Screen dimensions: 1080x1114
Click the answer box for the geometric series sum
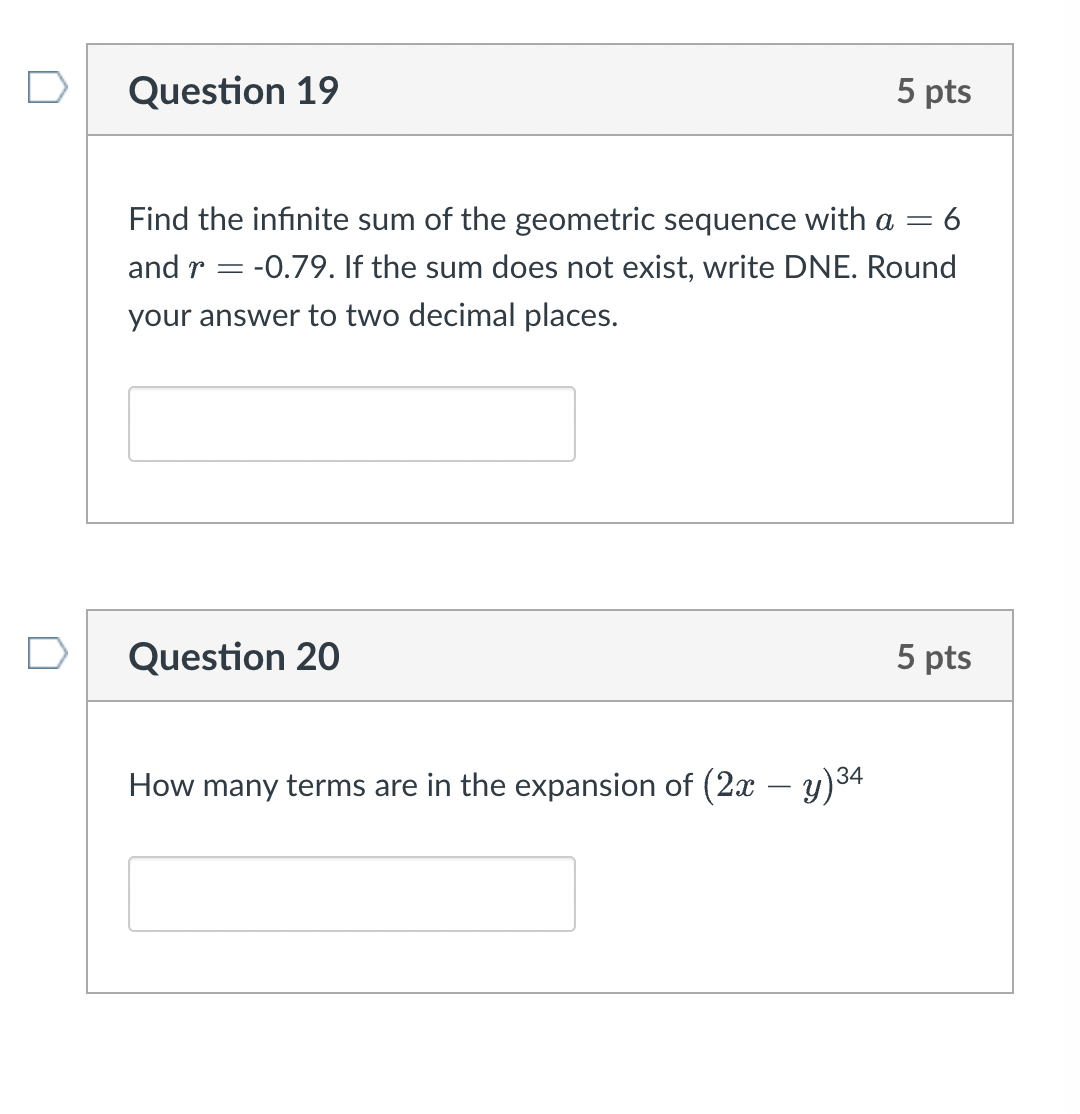(x=352, y=423)
